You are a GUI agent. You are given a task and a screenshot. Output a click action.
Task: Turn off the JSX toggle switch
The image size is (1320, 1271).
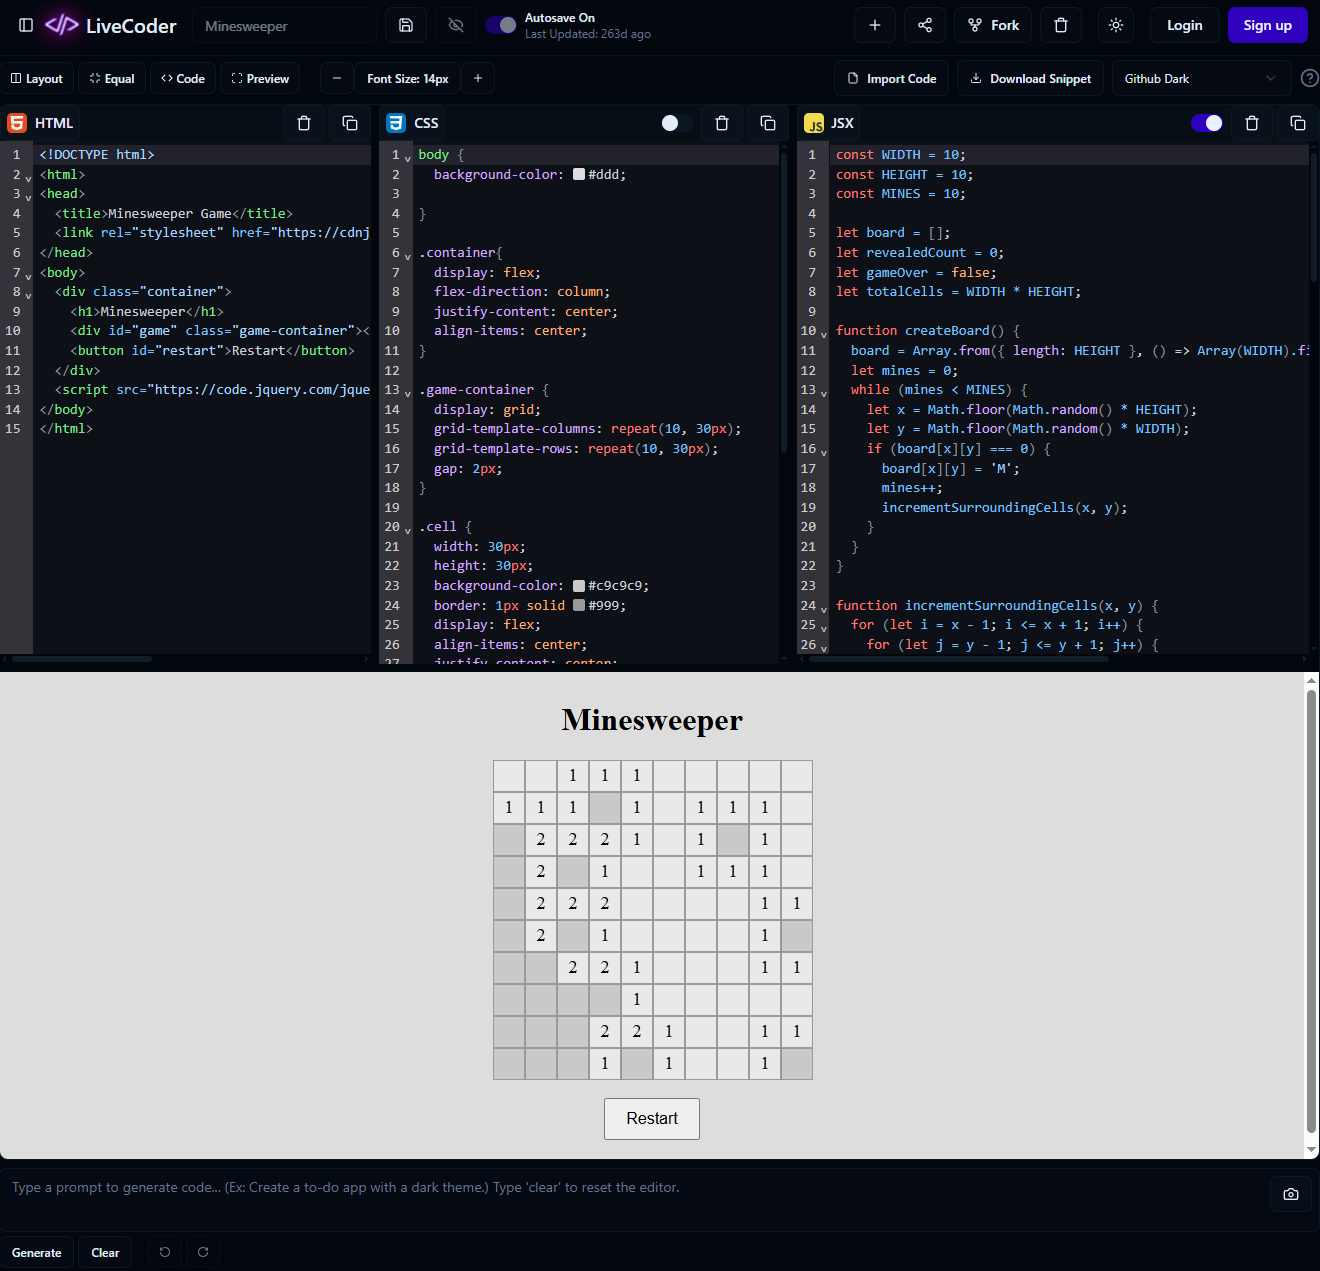pyautogui.click(x=1207, y=123)
